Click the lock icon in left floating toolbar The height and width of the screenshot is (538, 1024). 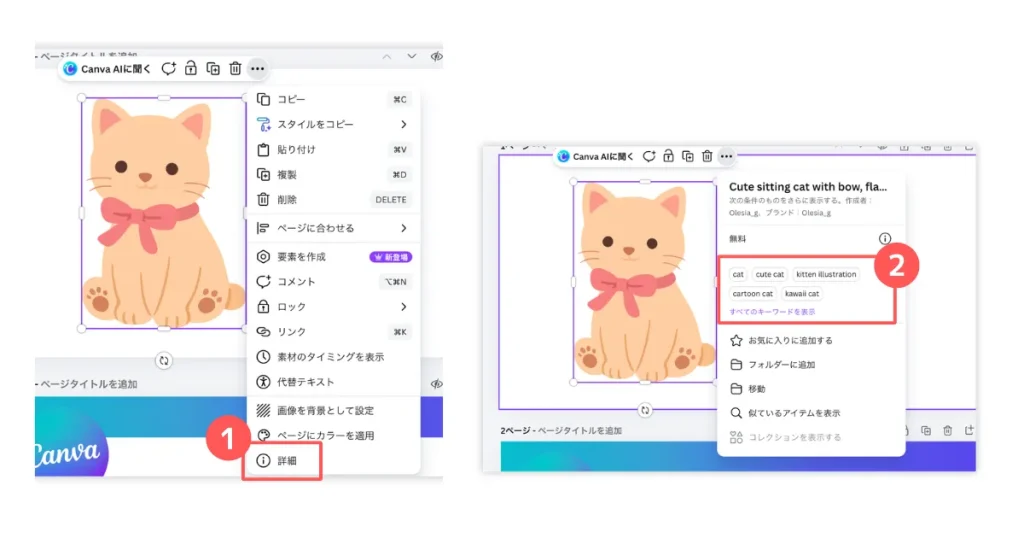point(191,69)
